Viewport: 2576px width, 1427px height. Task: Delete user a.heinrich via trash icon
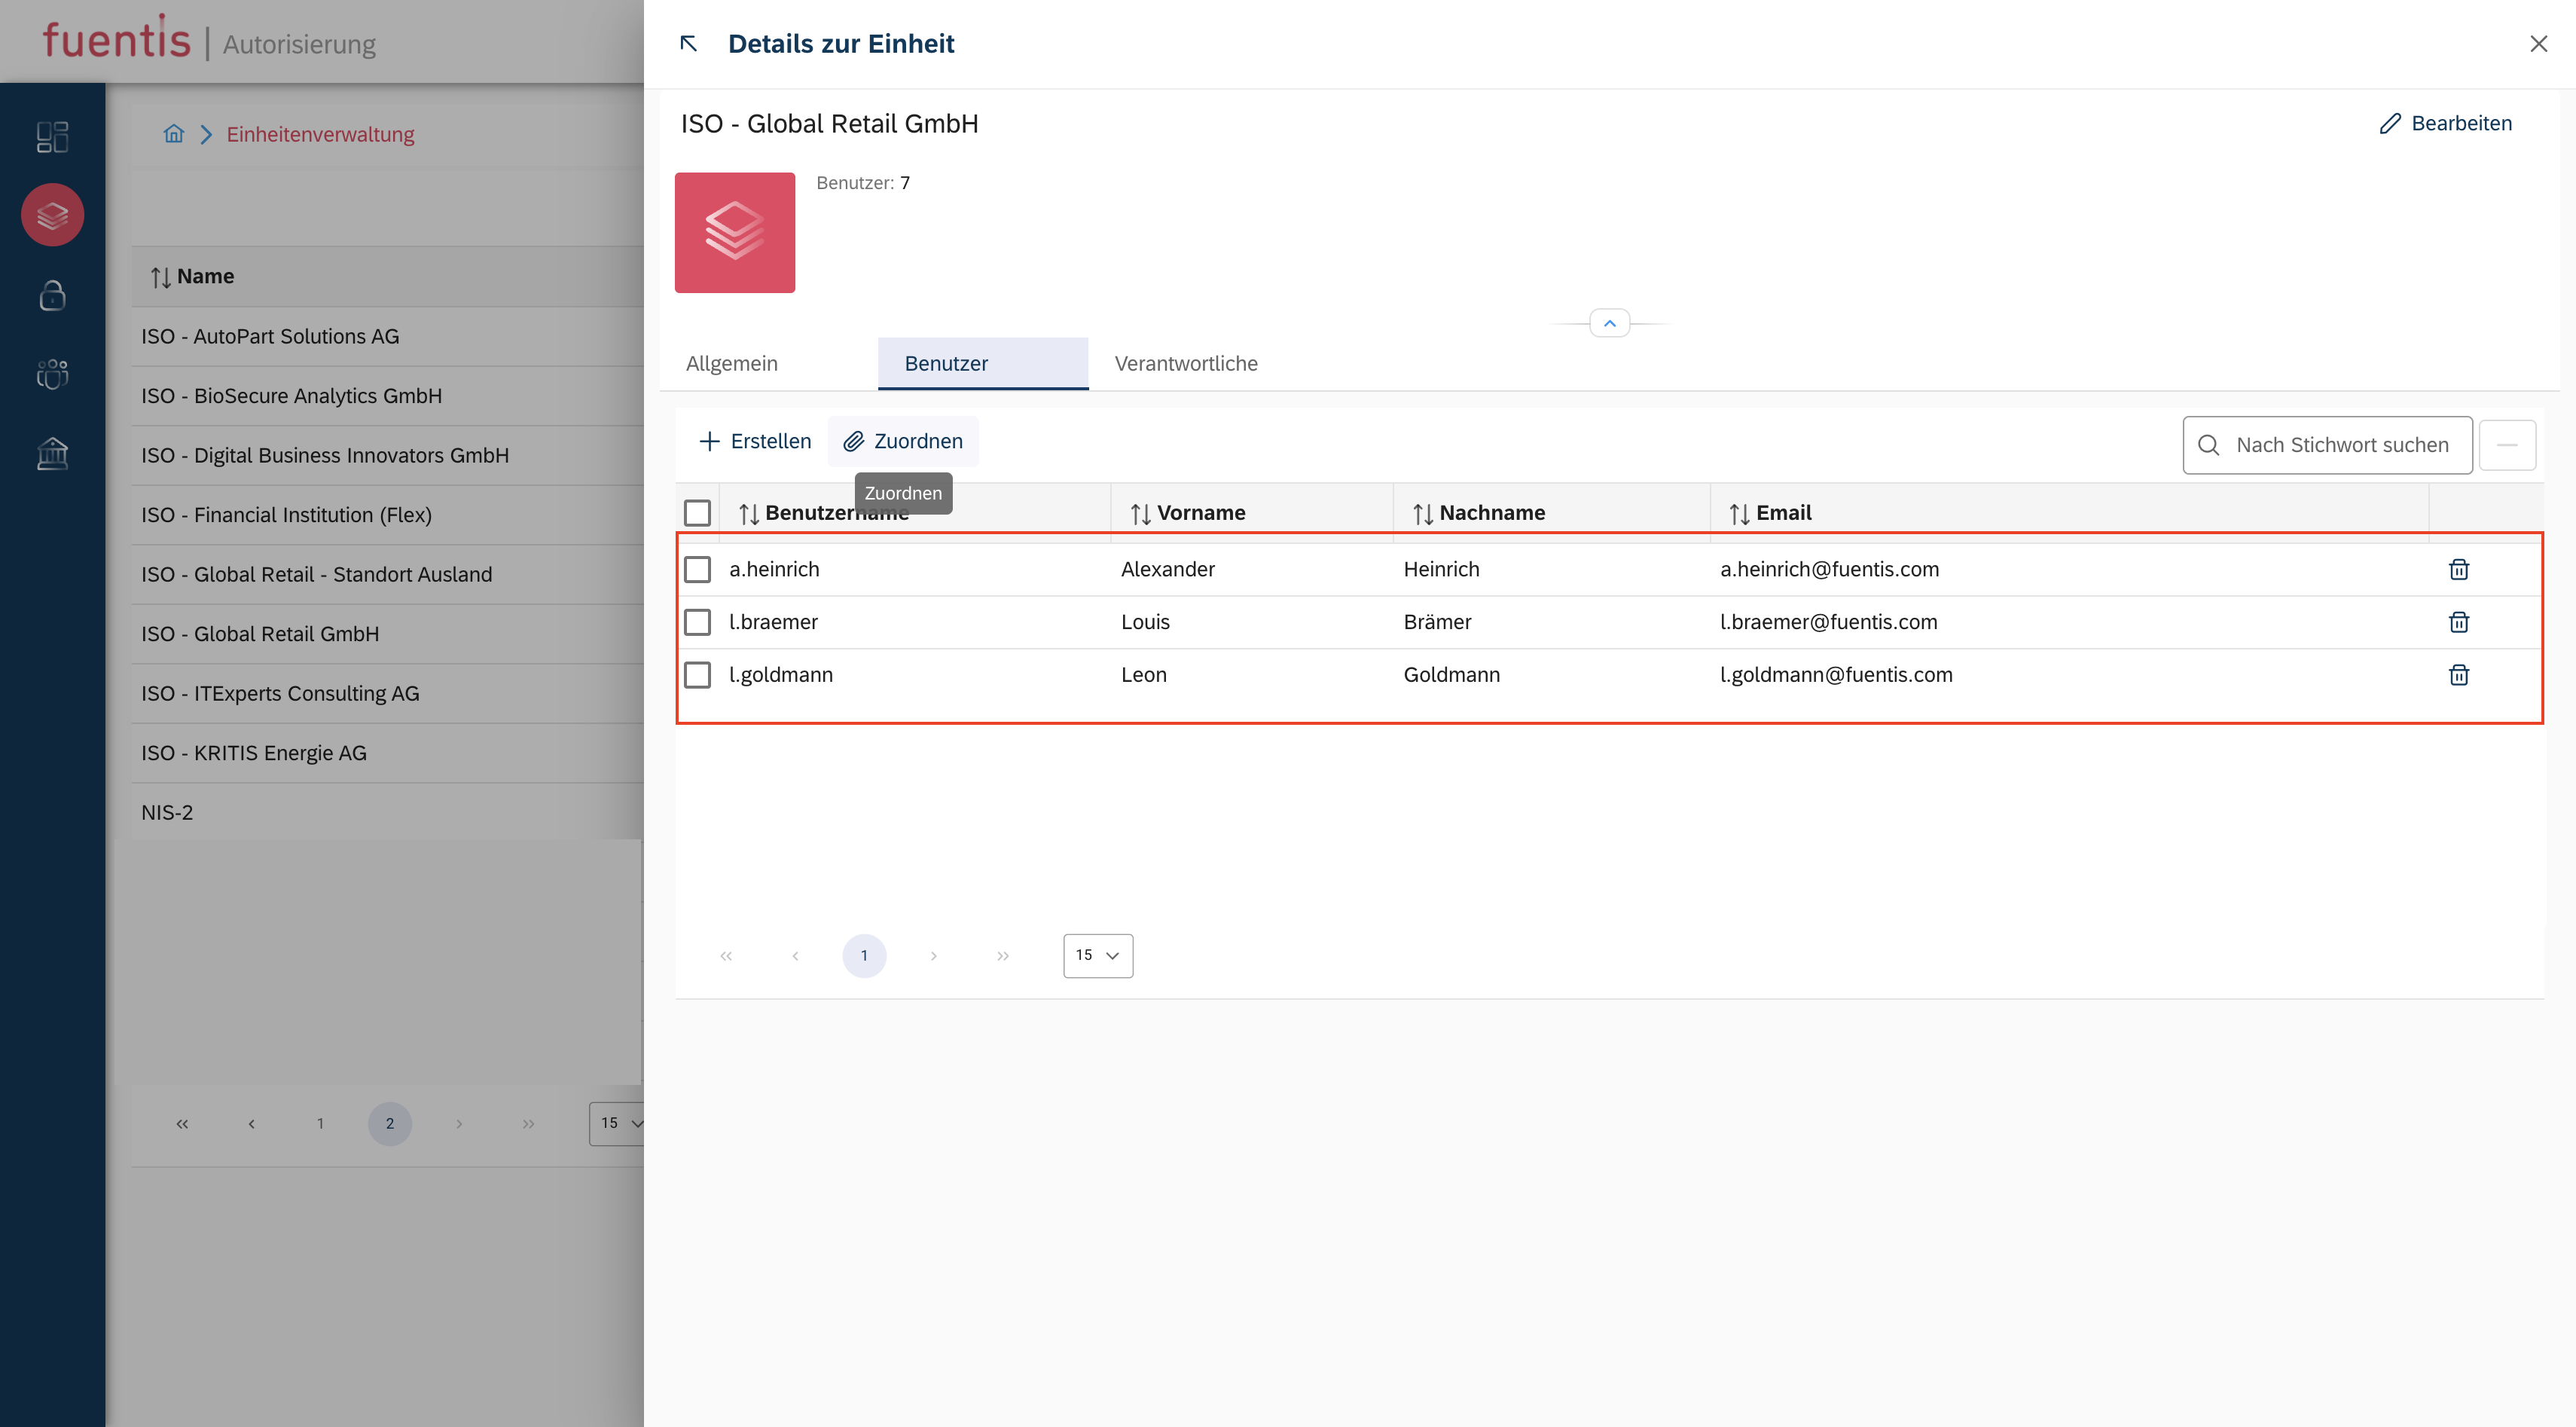2458,569
